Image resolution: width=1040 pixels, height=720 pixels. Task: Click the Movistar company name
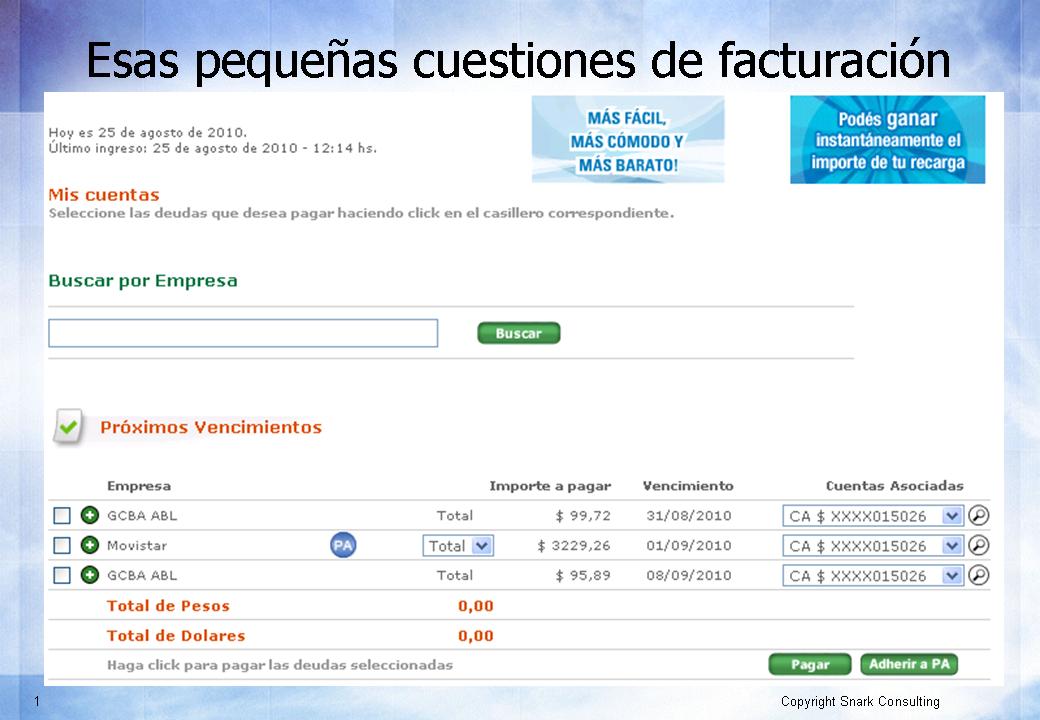point(137,546)
